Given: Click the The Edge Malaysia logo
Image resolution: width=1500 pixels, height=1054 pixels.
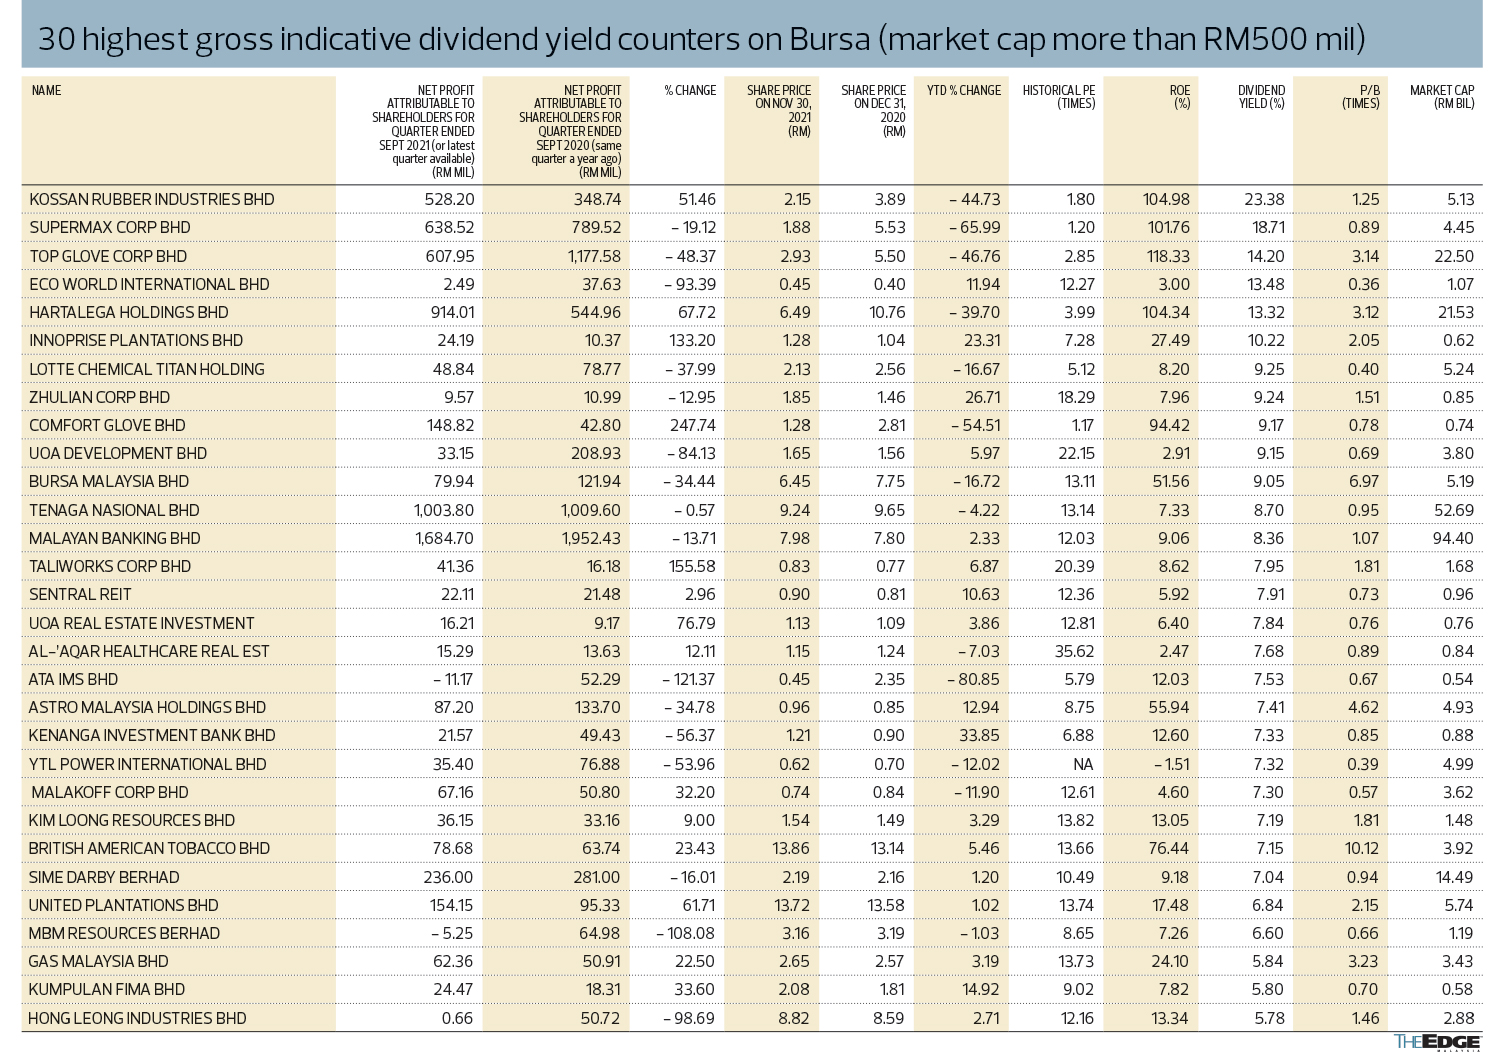Looking at the screenshot, I should (1438, 1042).
